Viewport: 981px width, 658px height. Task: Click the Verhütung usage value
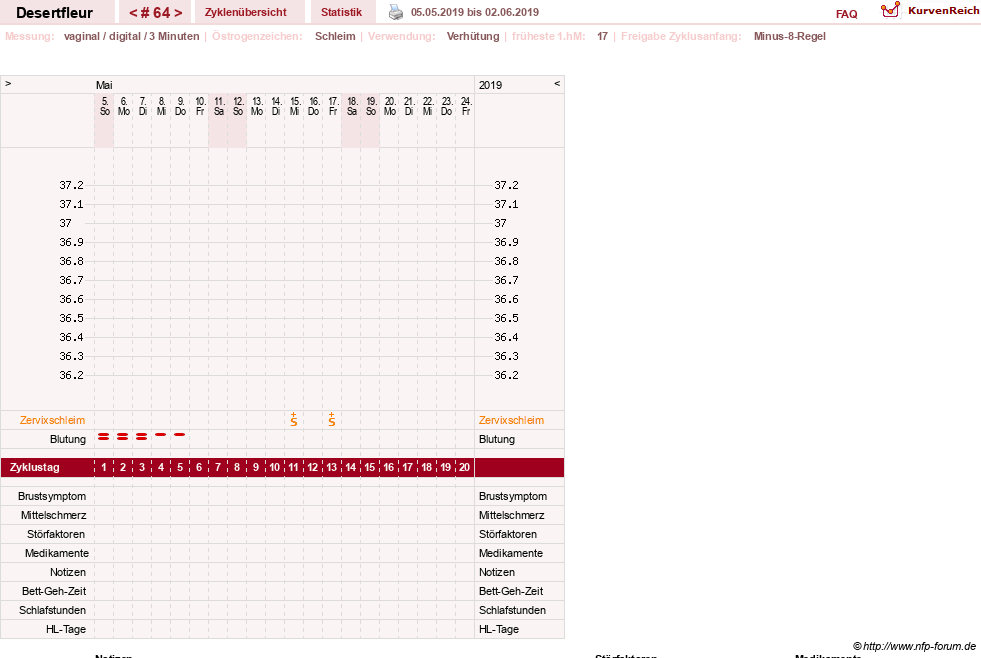pos(473,36)
